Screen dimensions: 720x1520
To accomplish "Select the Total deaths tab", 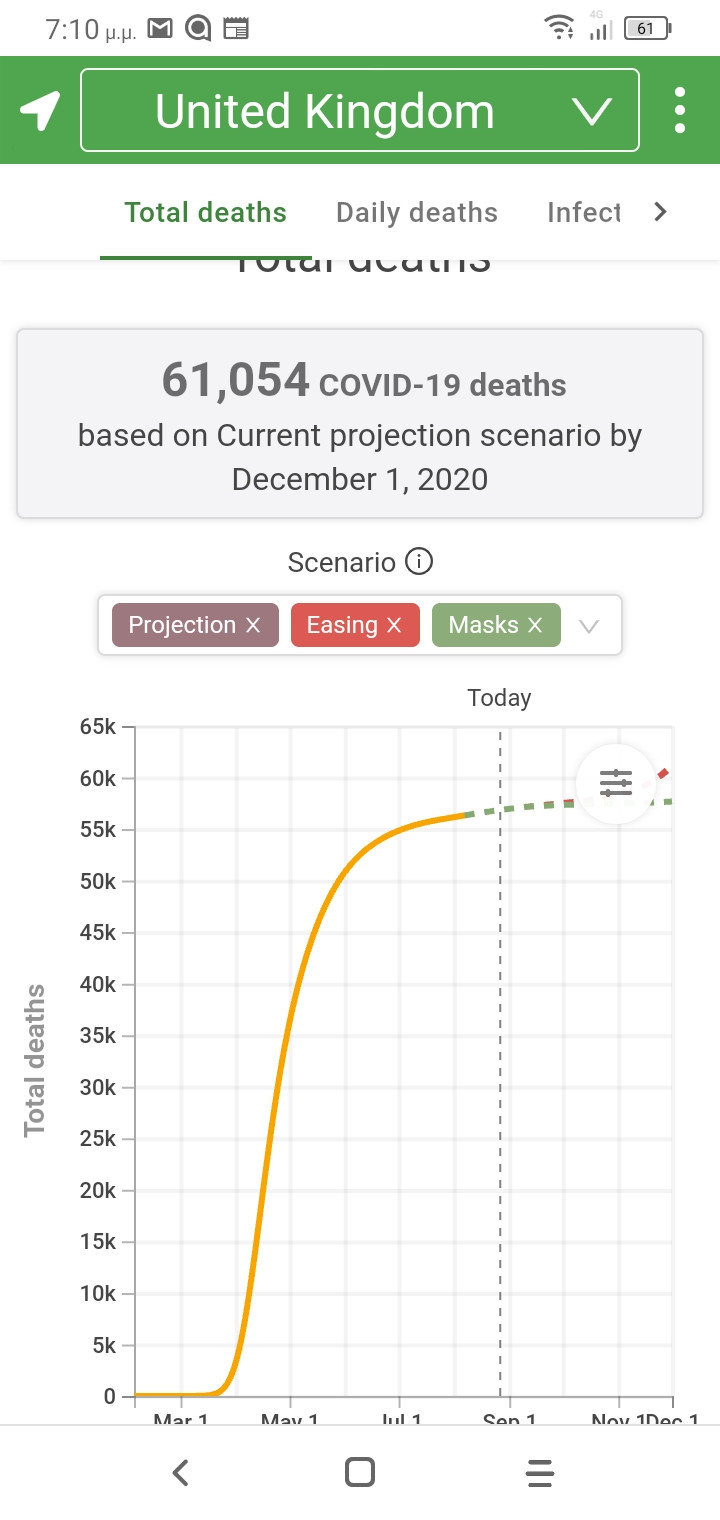I will [205, 212].
